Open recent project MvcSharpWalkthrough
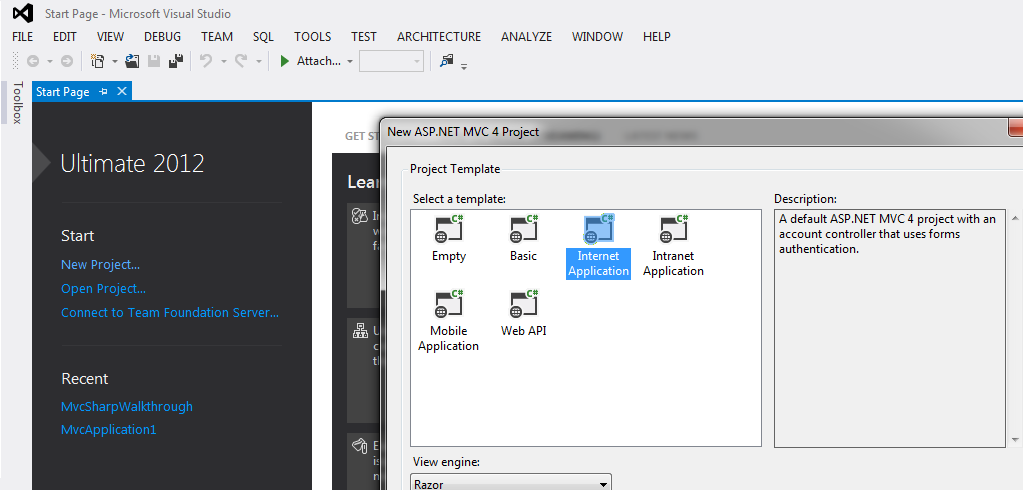 point(127,406)
